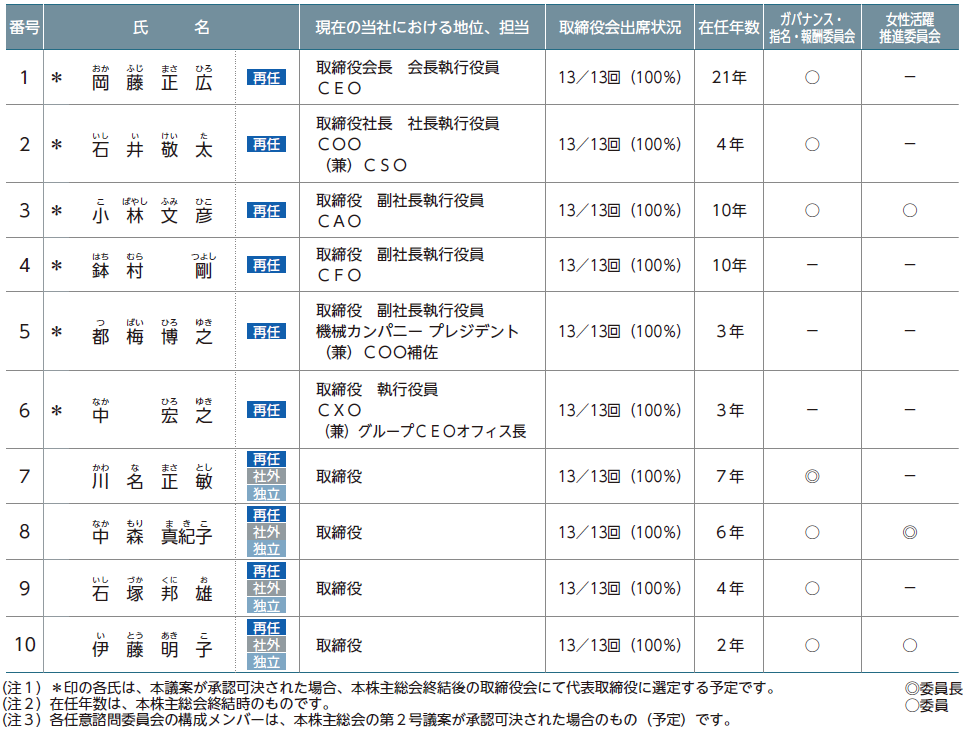Select the ガバナンス・指名・報酬委員会 header
The height and width of the screenshot is (734, 969).
(x=811, y=27)
